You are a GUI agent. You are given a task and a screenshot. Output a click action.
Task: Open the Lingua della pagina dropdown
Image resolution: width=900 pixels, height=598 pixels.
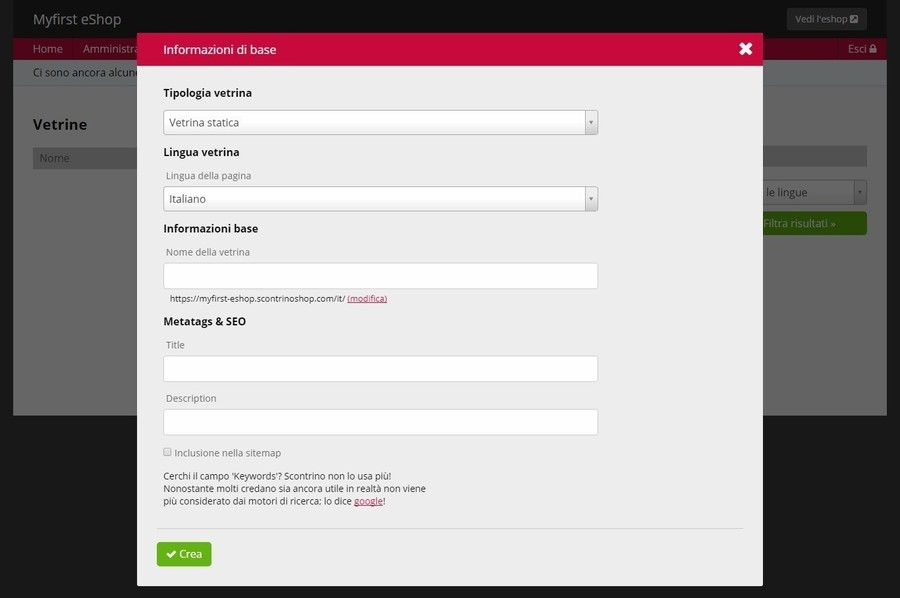pos(380,199)
